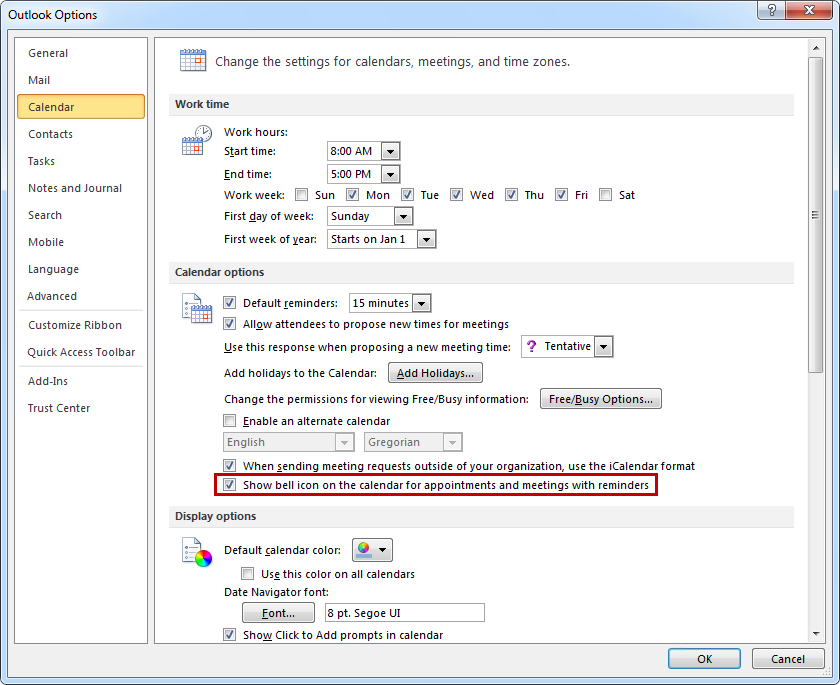Open the First day of week dropdown
This screenshot has height=685, width=840.
(x=403, y=216)
